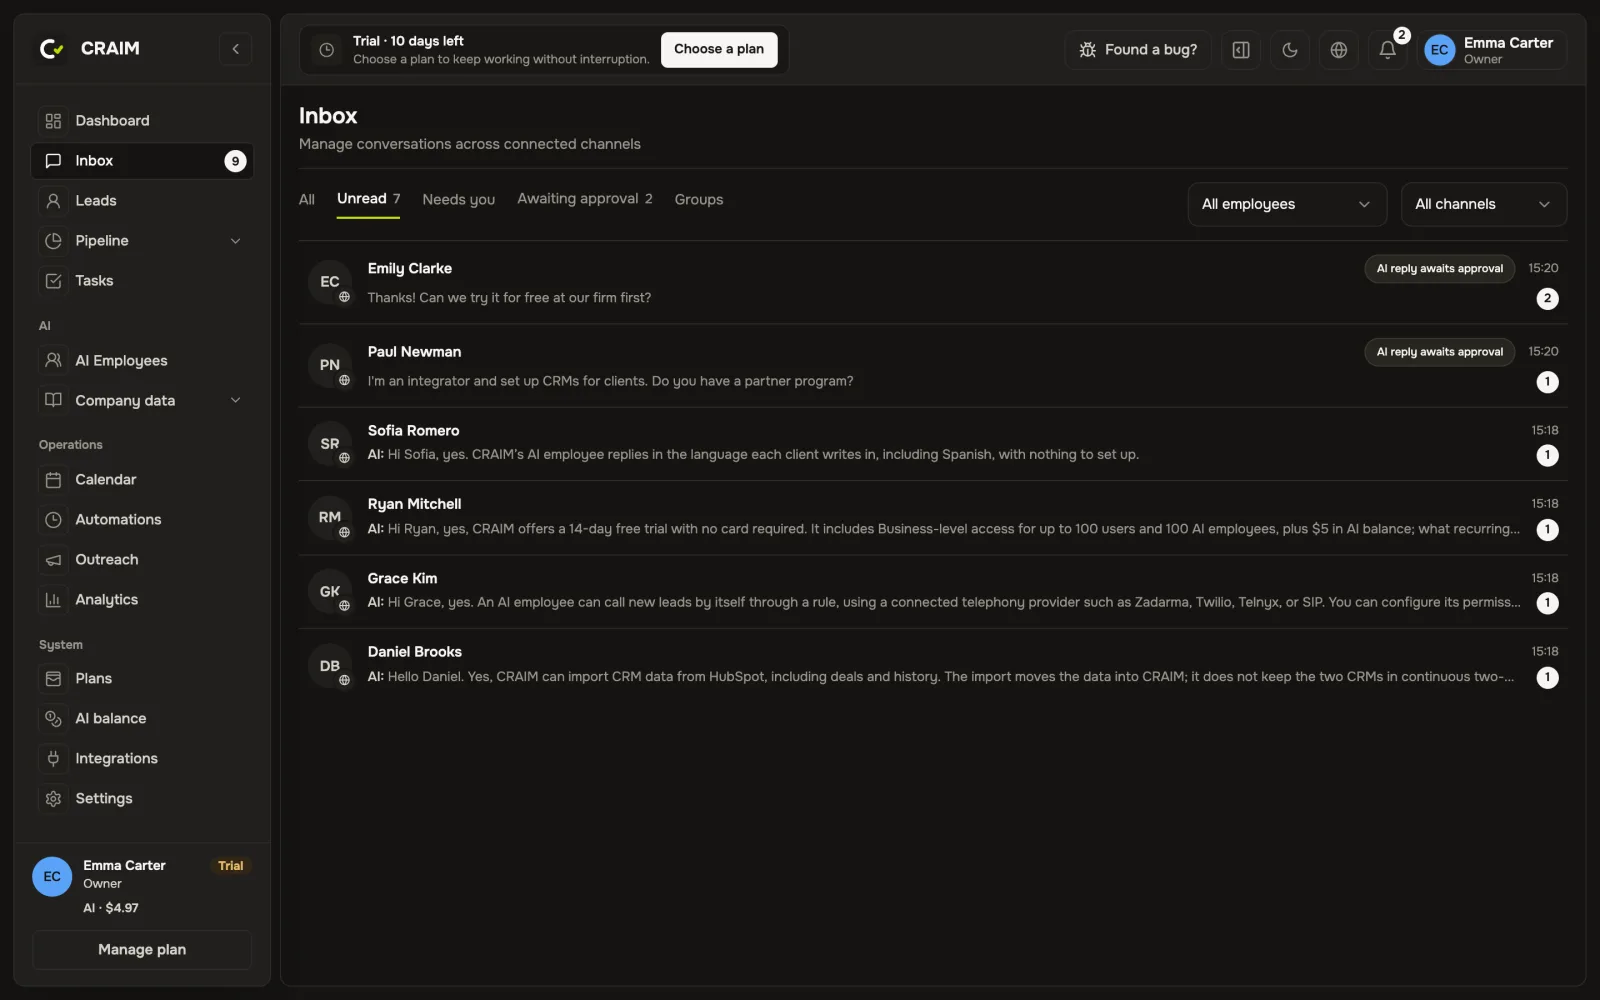The image size is (1600, 1000).
Task: Click the Leads person icon
Action: tap(53, 201)
